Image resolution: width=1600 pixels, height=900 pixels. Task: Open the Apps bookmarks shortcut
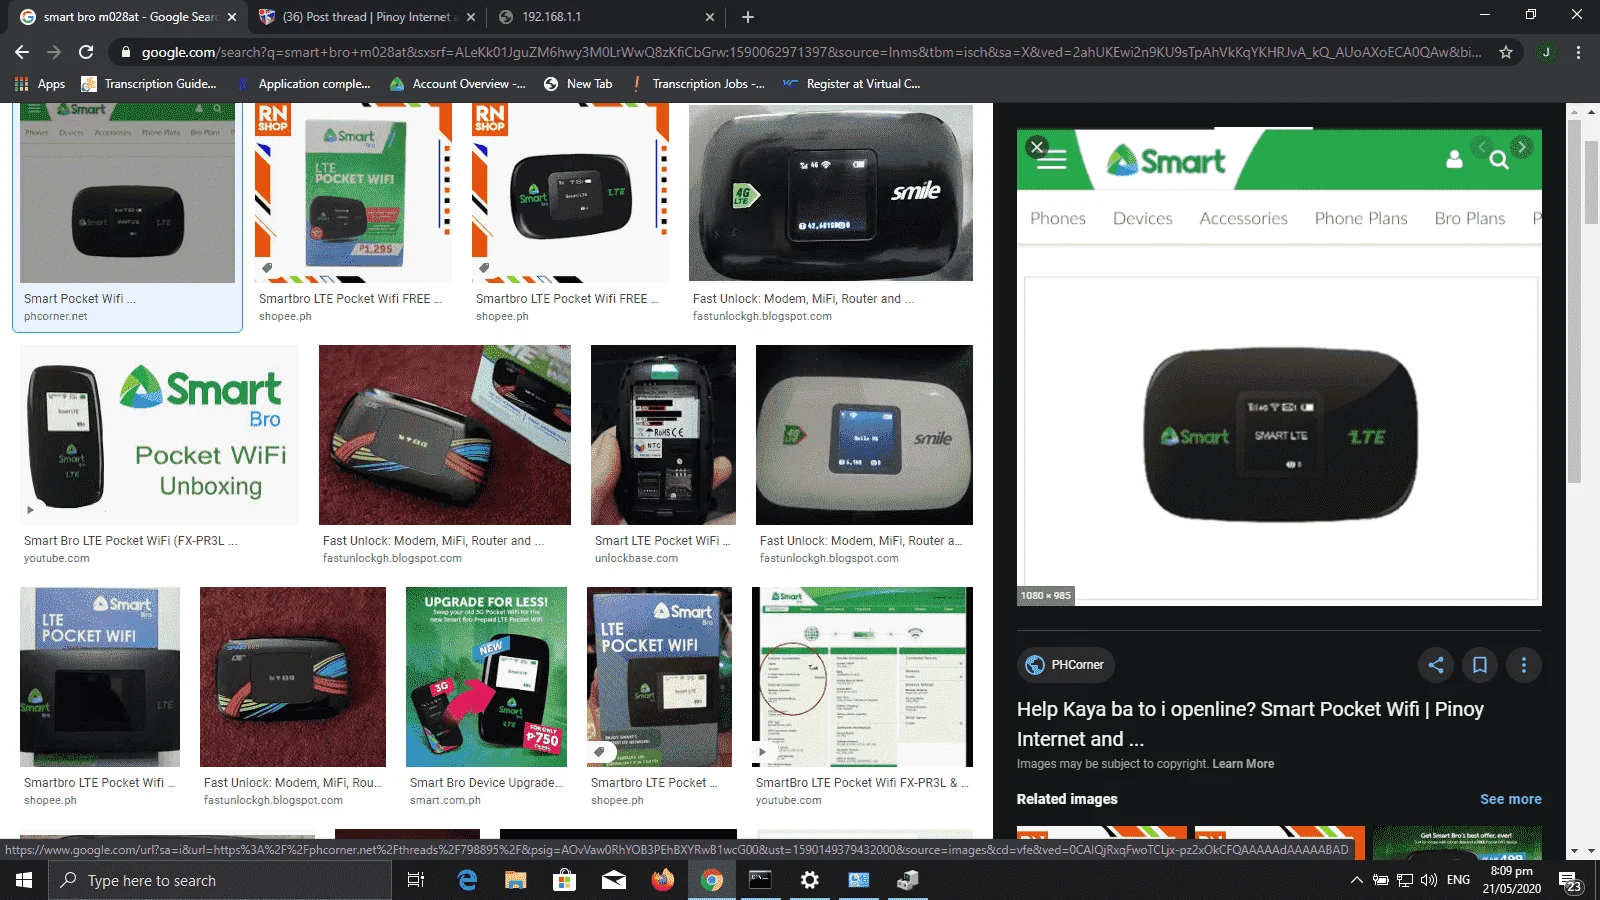tap(40, 84)
